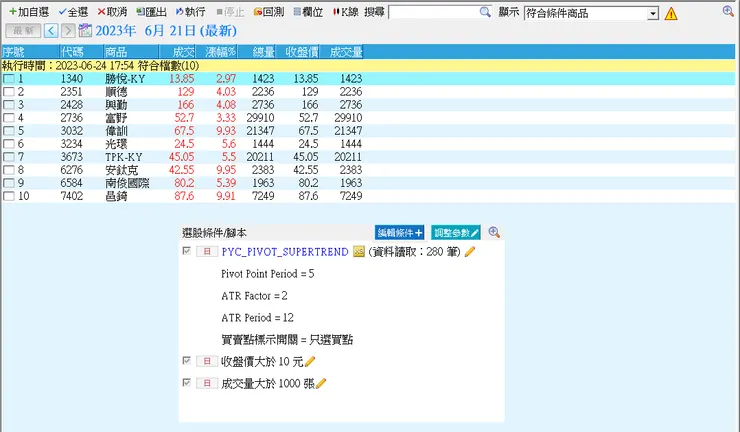Check the box for row 8 安鈦克
The image size is (740, 432).
tap(8, 170)
